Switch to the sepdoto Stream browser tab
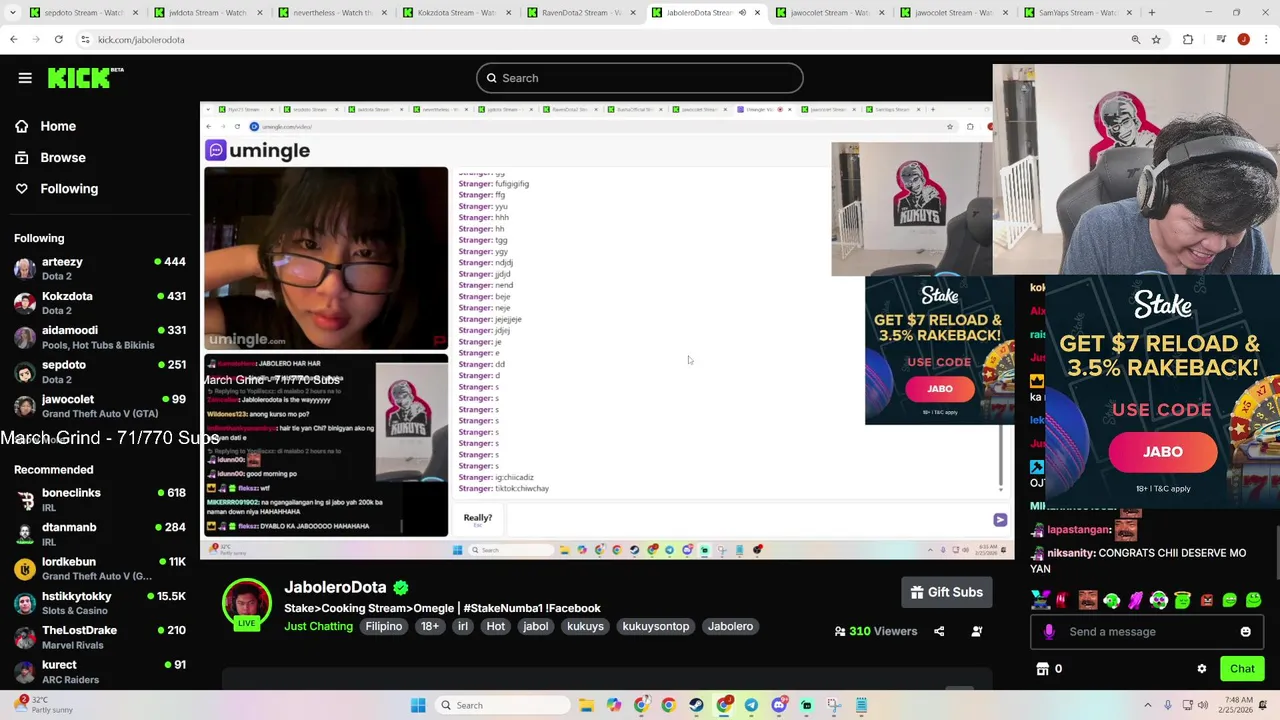Viewport: 1280px width, 720px height. (84, 13)
